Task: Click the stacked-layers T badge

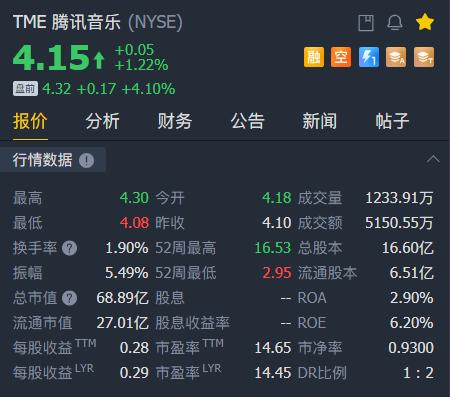Action: (x=424, y=57)
